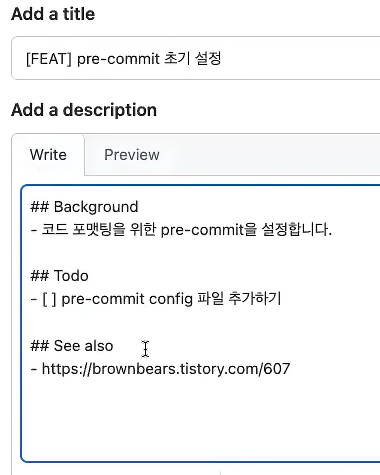Screen dimensions: 380x475
Task: Click the word "pre-commit" in the title field
Action: [118, 59]
